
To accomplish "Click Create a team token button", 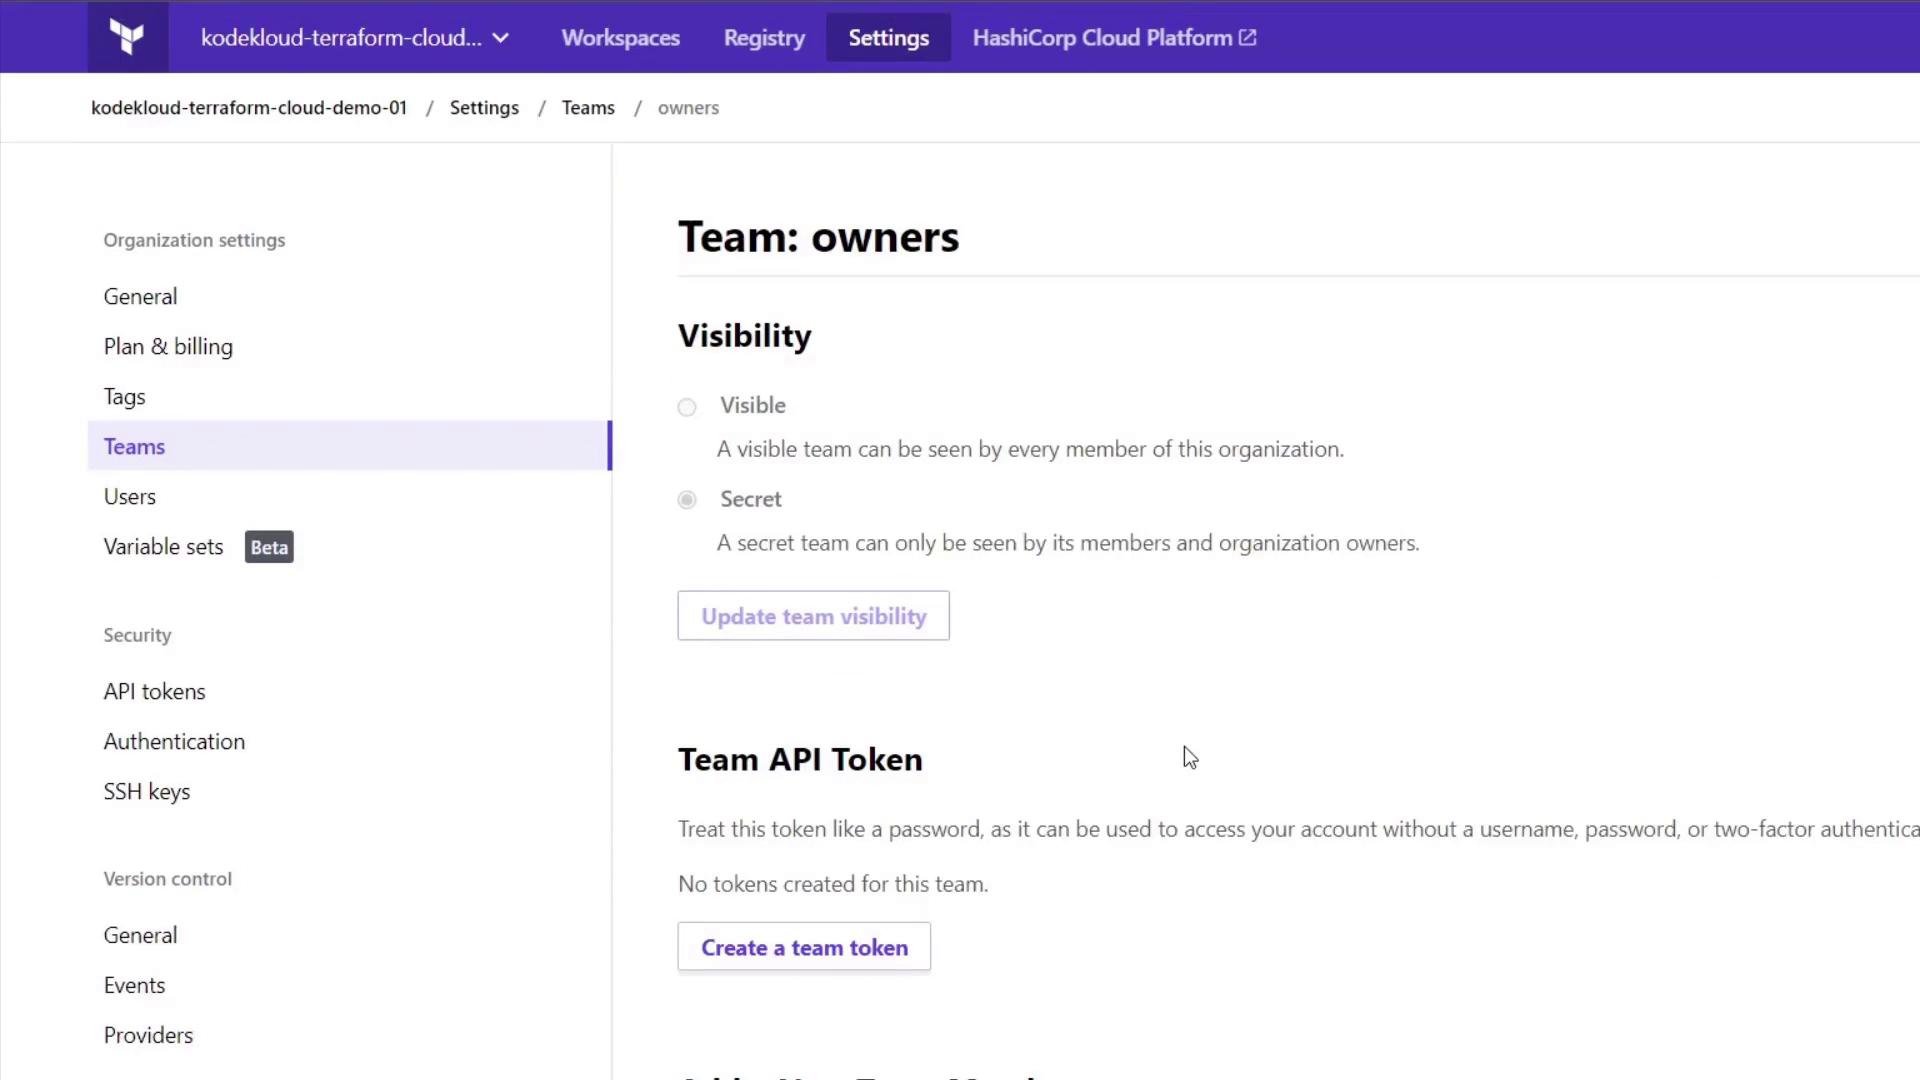I will 804,947.
